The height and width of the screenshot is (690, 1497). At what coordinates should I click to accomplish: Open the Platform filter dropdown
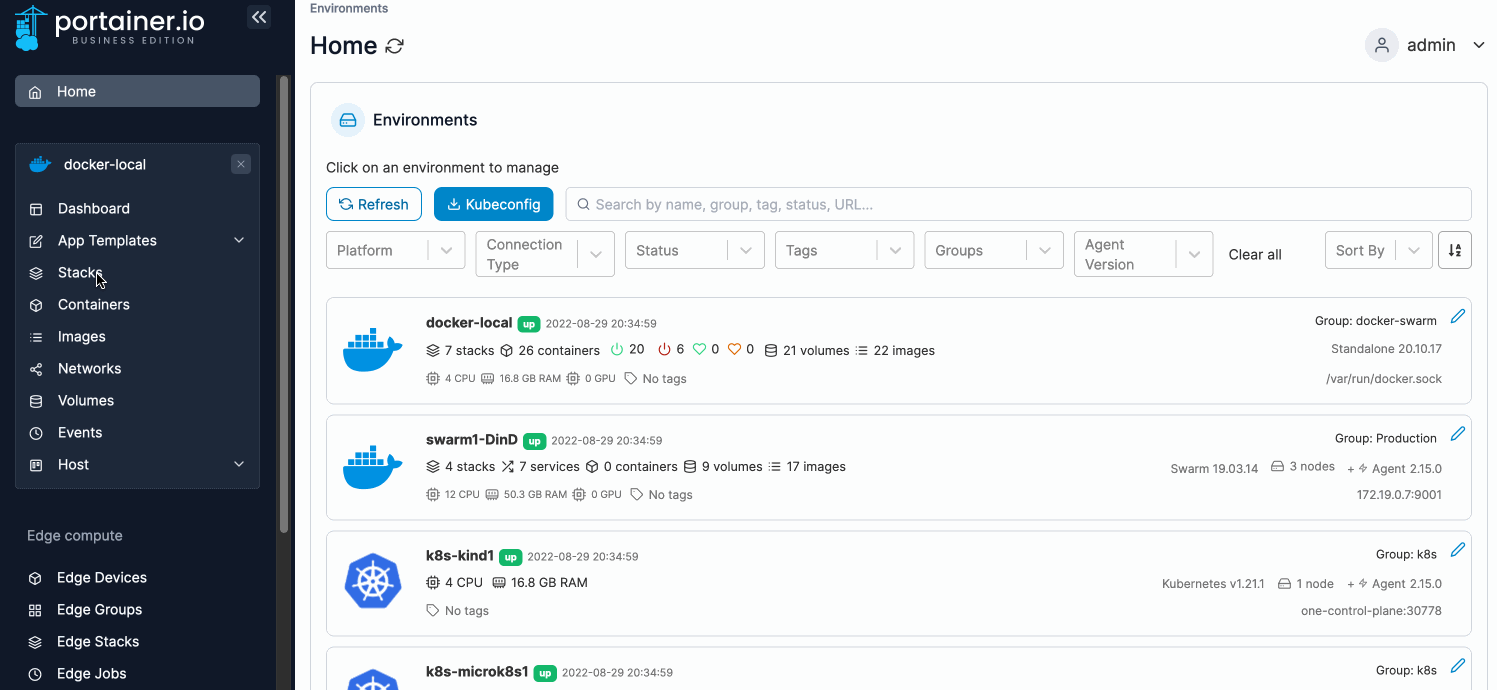click(395, 250)
